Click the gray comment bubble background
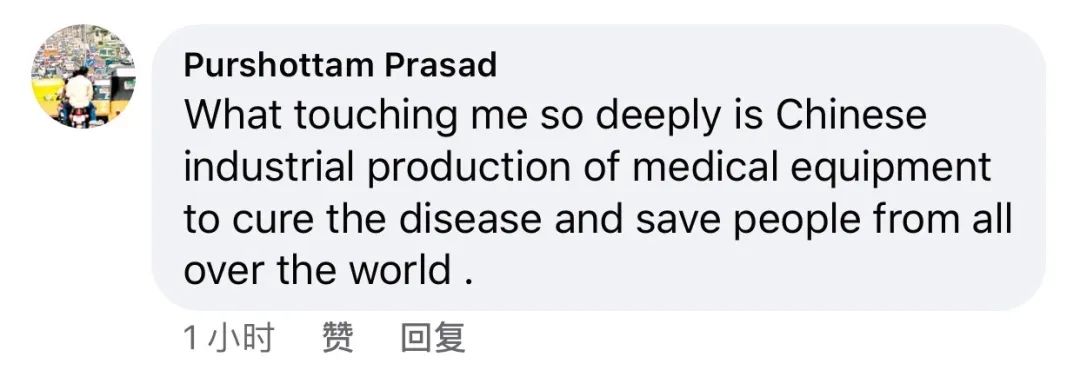The image size is (1080, 377). (598, 167)
